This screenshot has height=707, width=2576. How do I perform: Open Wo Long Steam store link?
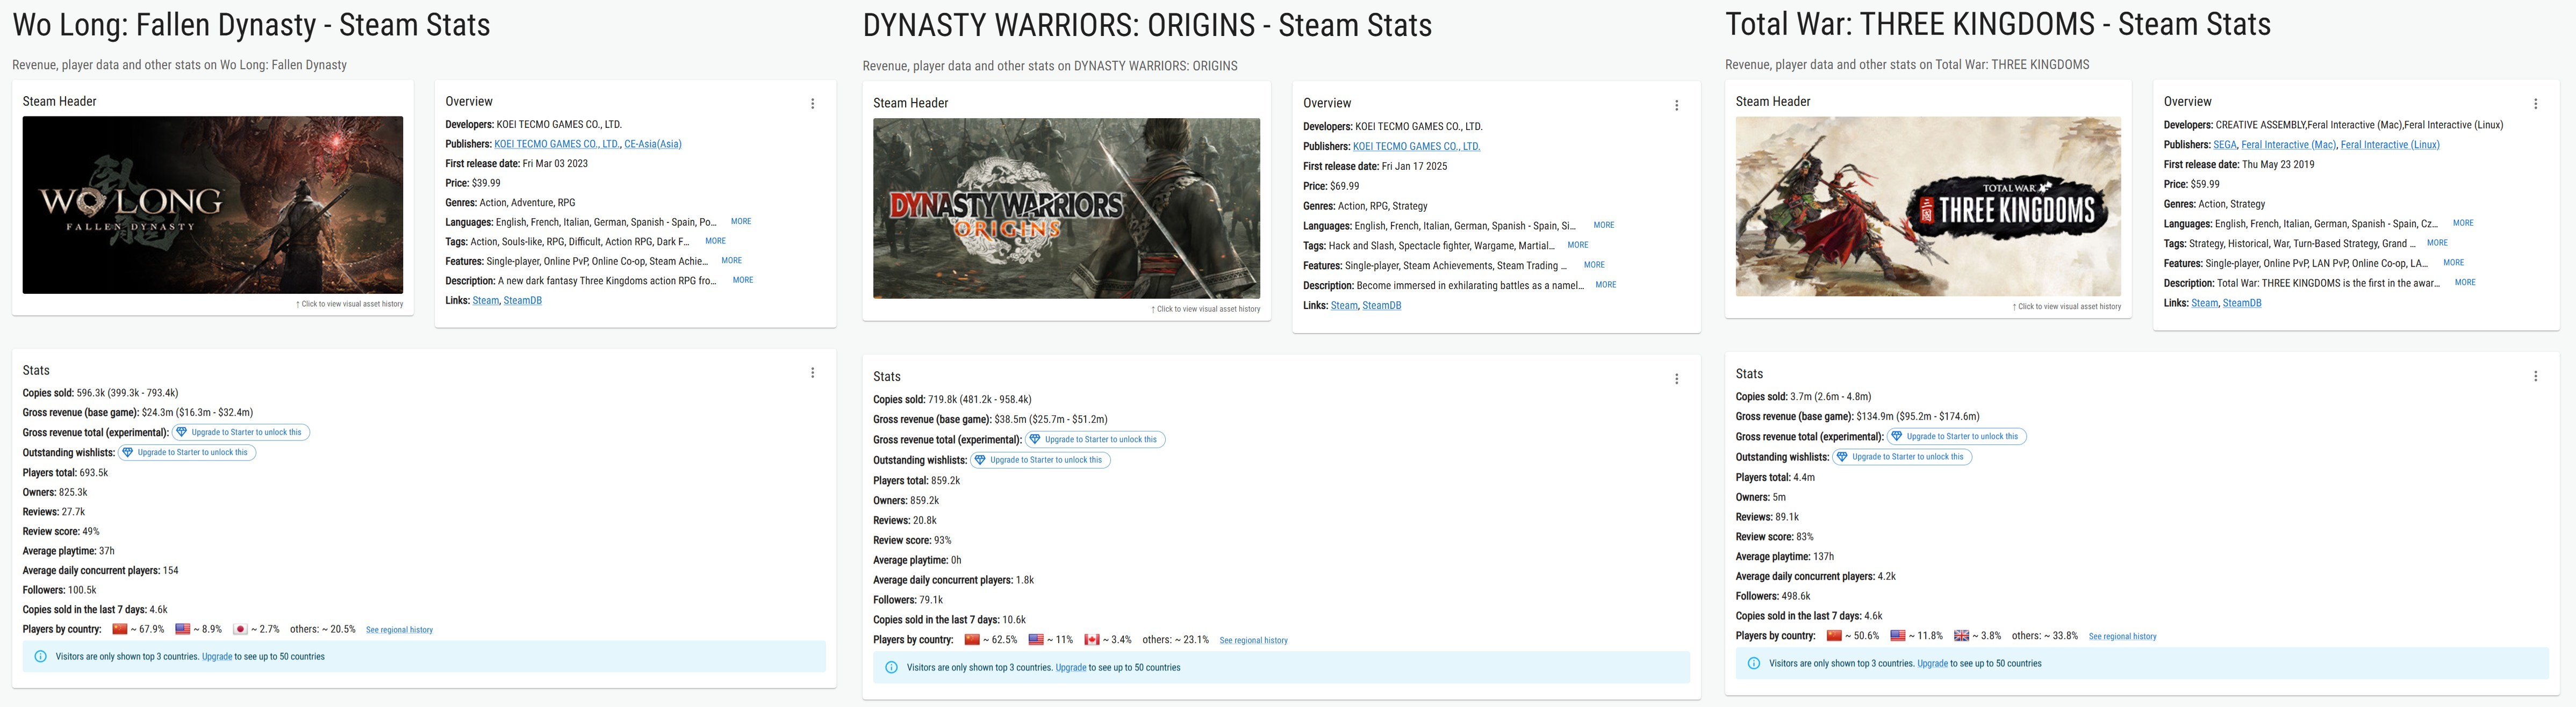tap(485, 300)
